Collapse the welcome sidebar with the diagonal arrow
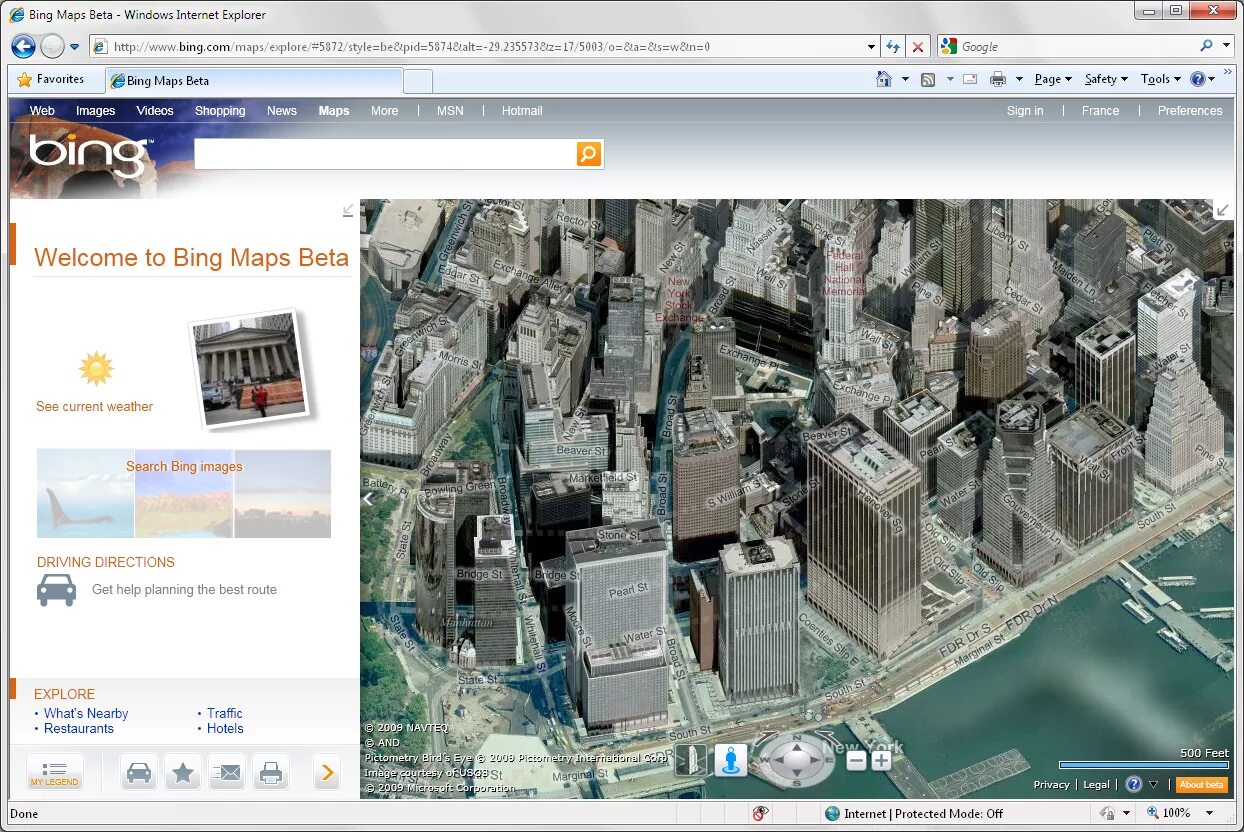 [x=348, y=210]
